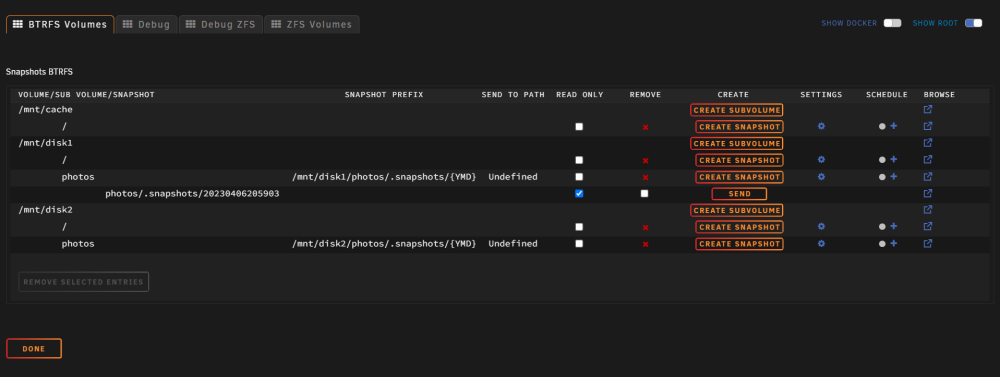Check read only for /mnt/cache root
1000x377 pixels.
pyautogui.click(x=579, y=126)
